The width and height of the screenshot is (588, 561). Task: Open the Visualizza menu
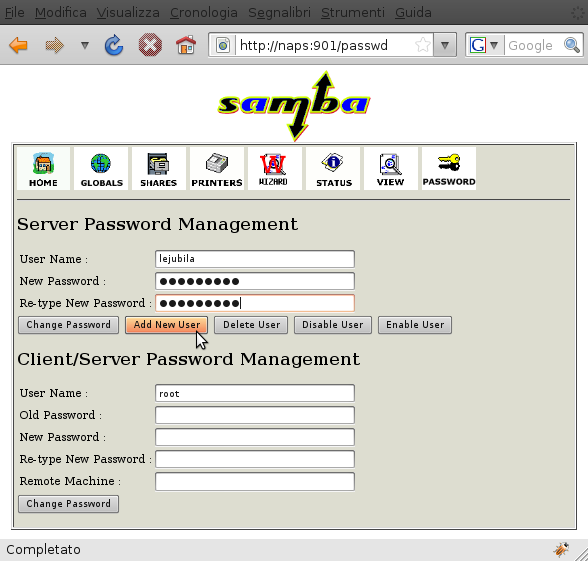(128, 12)
